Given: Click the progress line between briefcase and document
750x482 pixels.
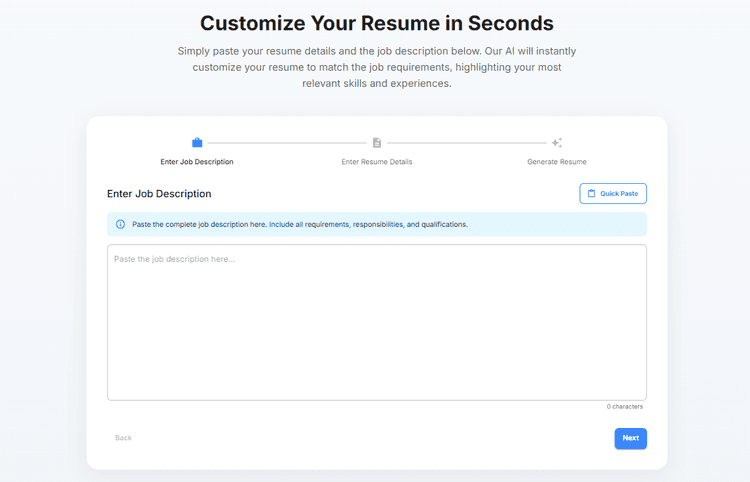Looking at the screenshot, I should pyautogui.click(x=287, y=143).
